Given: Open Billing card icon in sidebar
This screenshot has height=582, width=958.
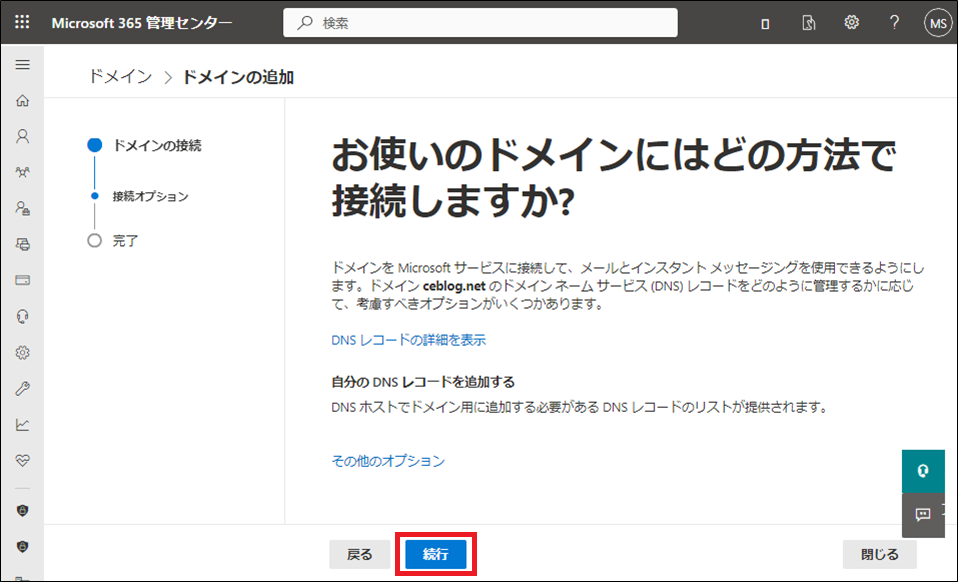Looking at the screenshot, I should click(23, 280).
